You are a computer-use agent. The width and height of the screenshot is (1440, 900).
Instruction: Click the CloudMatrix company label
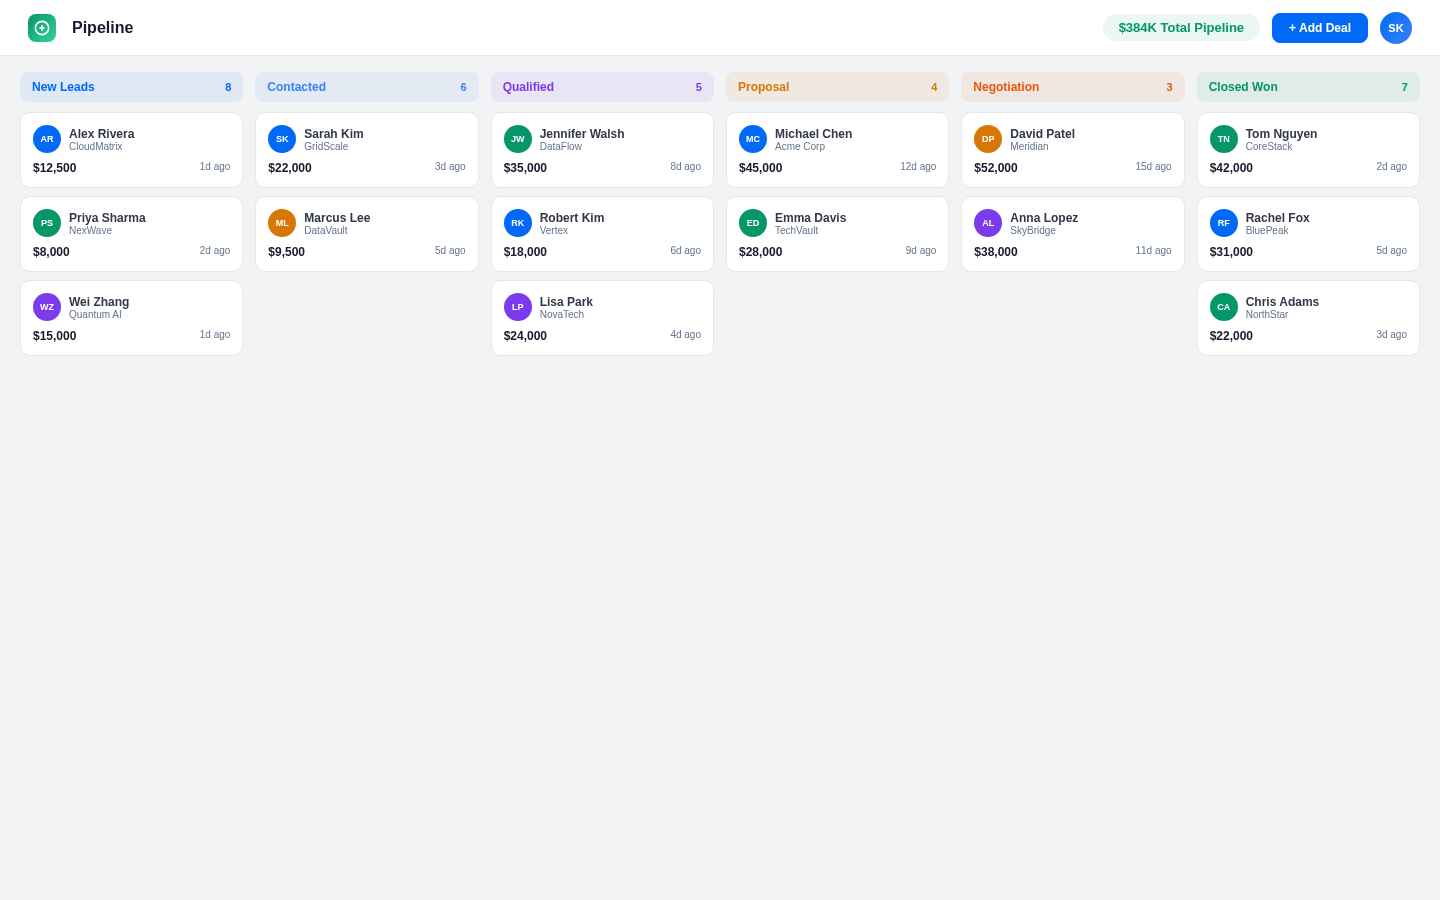[95, 147]
